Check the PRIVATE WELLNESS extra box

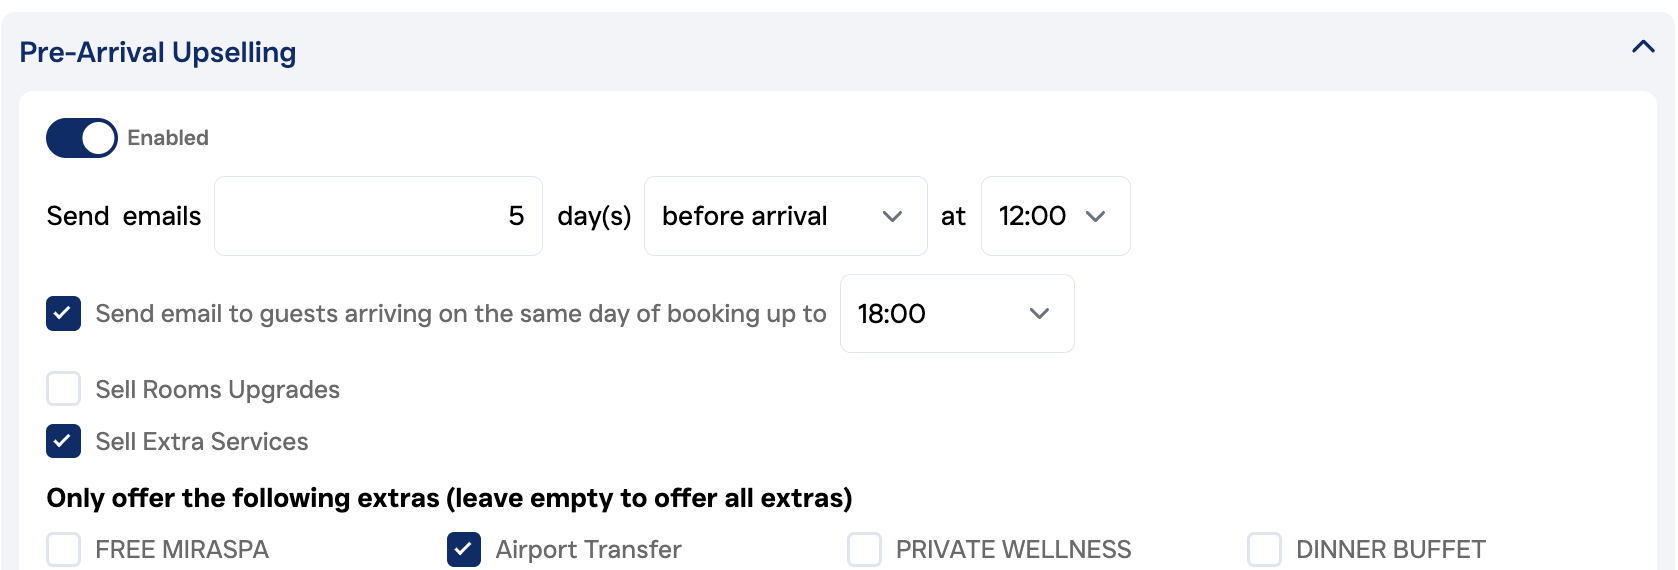point(864,549)
